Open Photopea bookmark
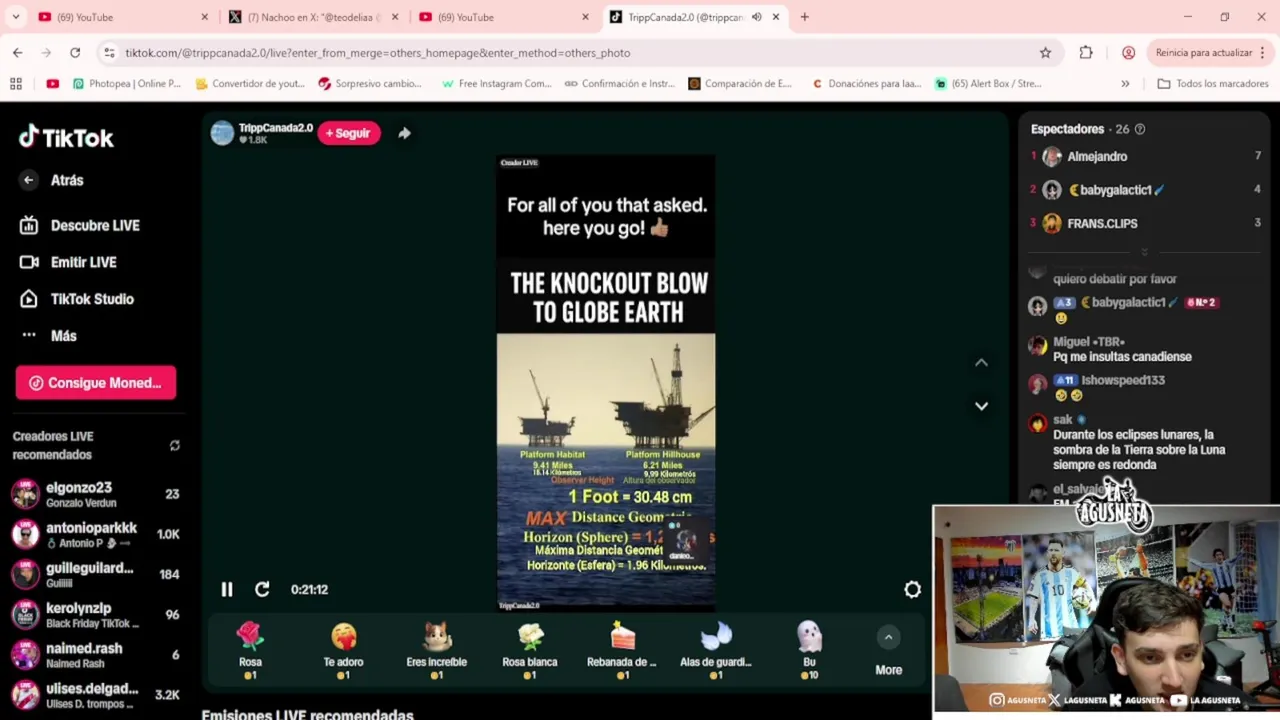1280x720 pixels. point(126,83)
